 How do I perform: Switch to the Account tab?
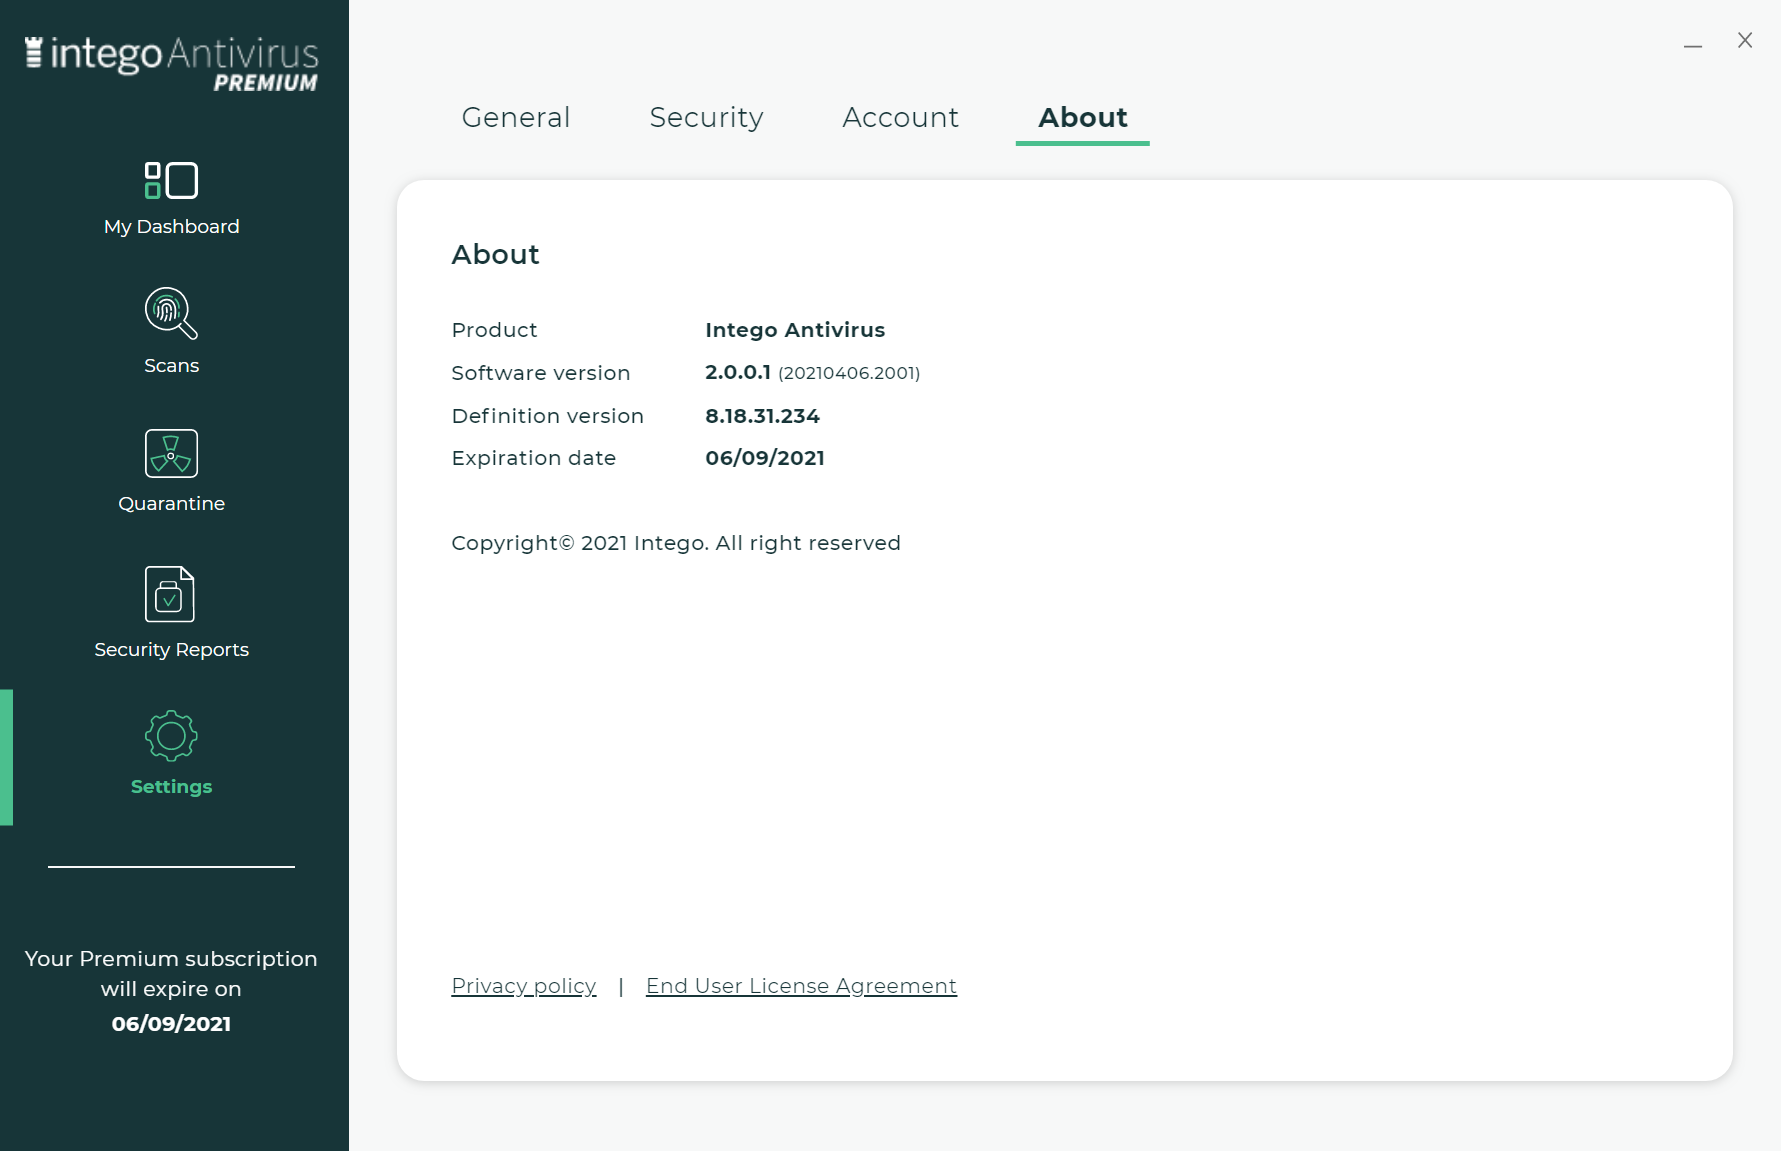click(x=901, y=118)
